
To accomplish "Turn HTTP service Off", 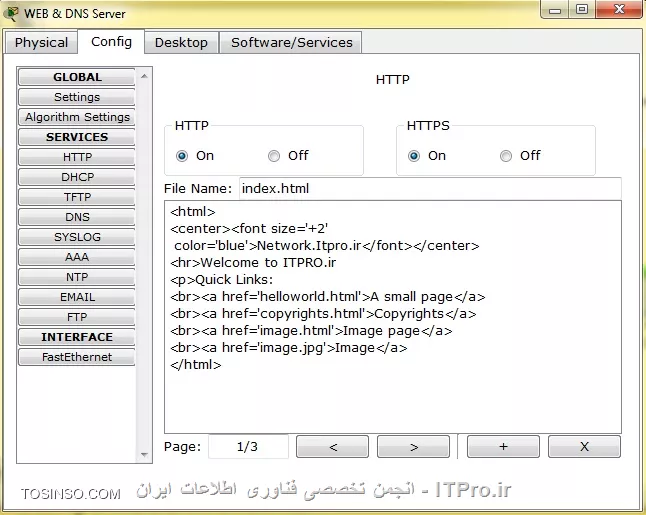I will click(x=274, y=156).
